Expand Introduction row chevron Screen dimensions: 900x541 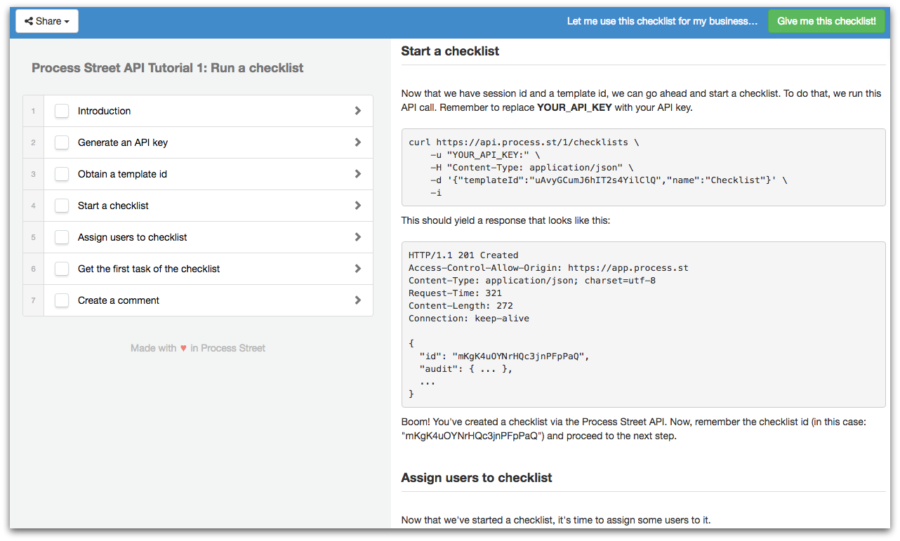358,111
